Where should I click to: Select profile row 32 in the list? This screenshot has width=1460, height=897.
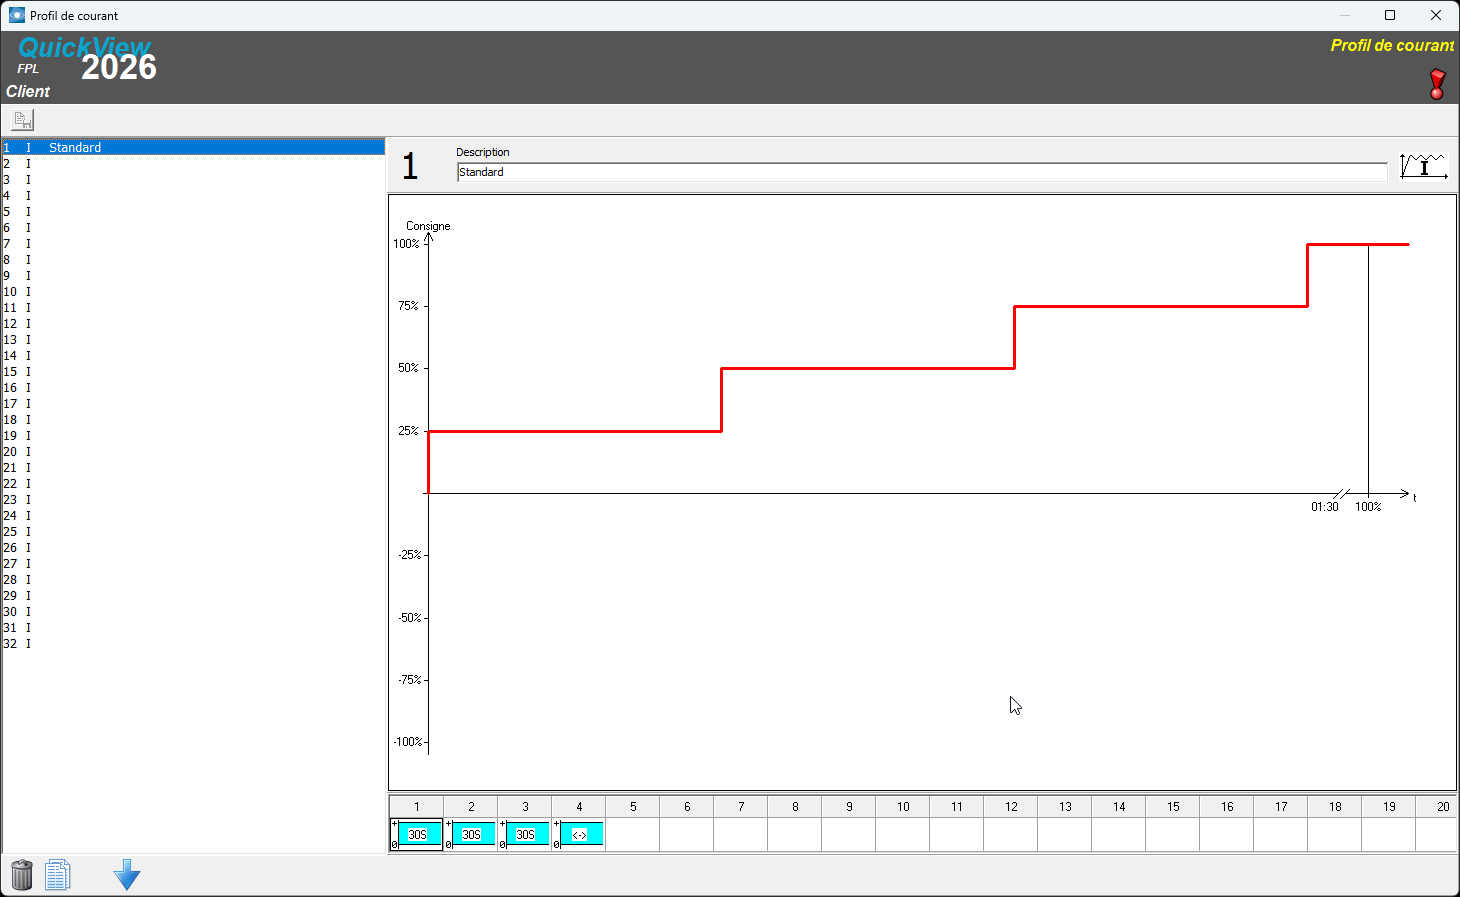click(x=193, y=643)
